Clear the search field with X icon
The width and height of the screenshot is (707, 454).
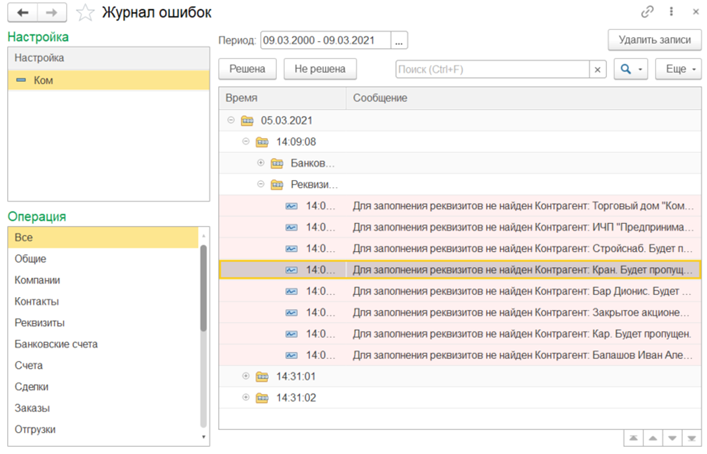point(597,69)
